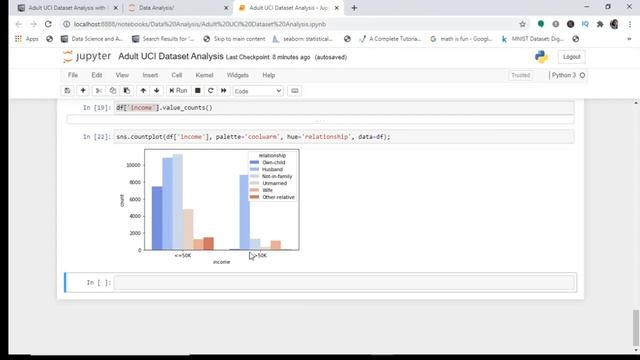Open the Insert menu
This screenshot has width=640, height=360.
(150, 75)
